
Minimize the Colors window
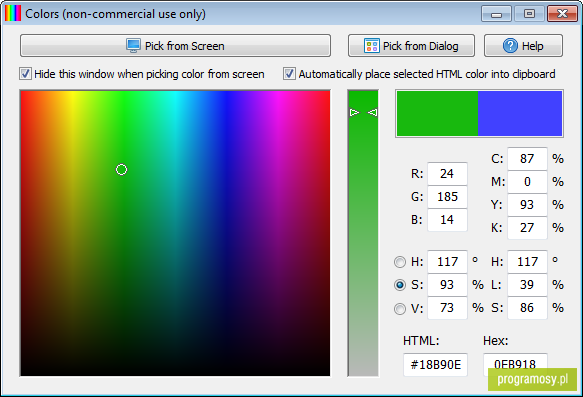(496, 14)
